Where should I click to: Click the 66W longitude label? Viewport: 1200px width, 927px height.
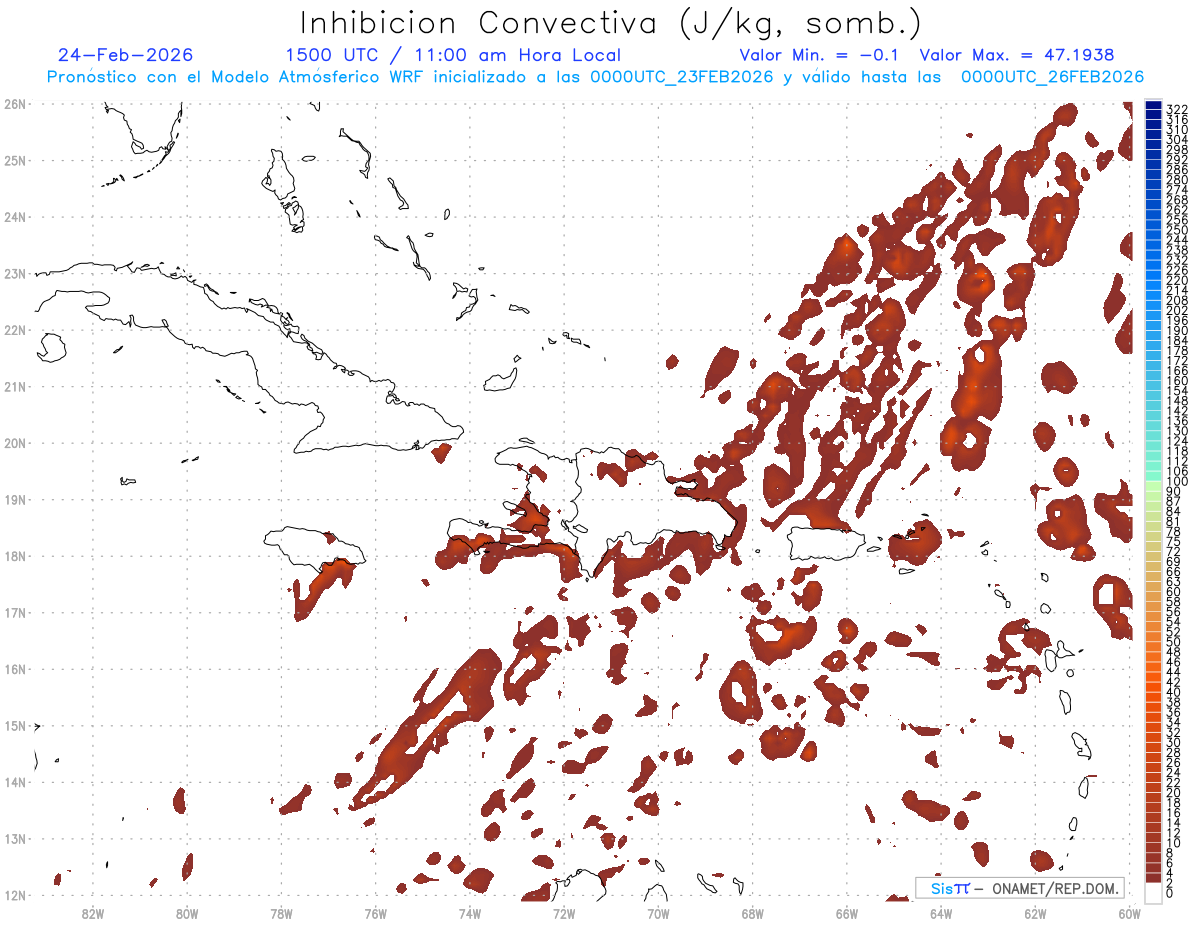[847, 913]
